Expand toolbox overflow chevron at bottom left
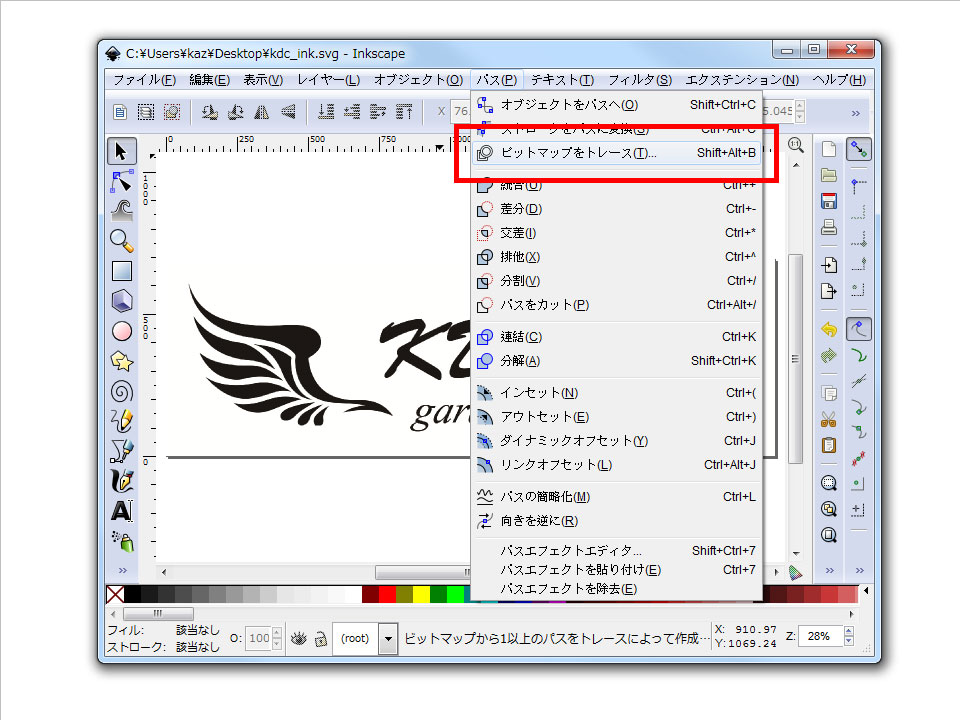Image resolution: width=960 pixels, height=720 pixels. tap(122, 571)
